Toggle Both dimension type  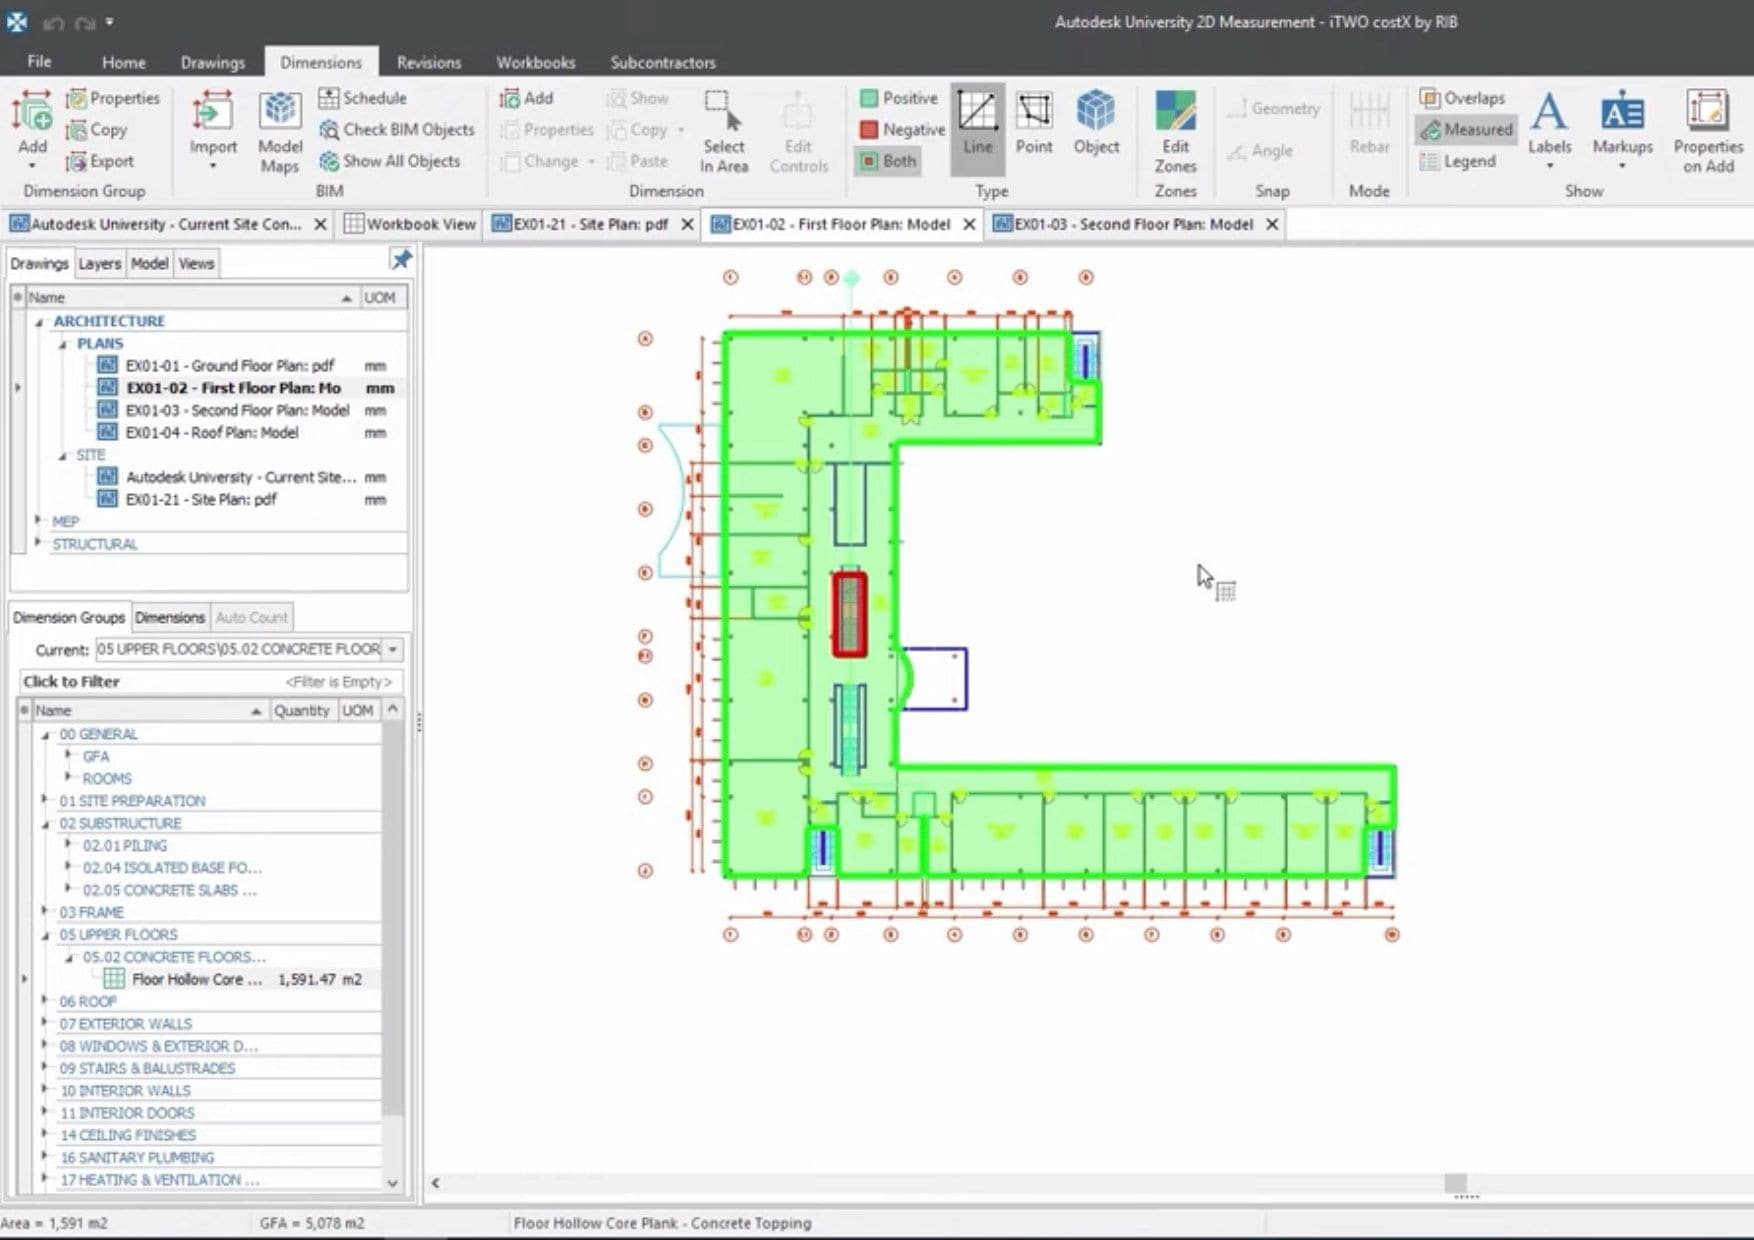point(889,161)
